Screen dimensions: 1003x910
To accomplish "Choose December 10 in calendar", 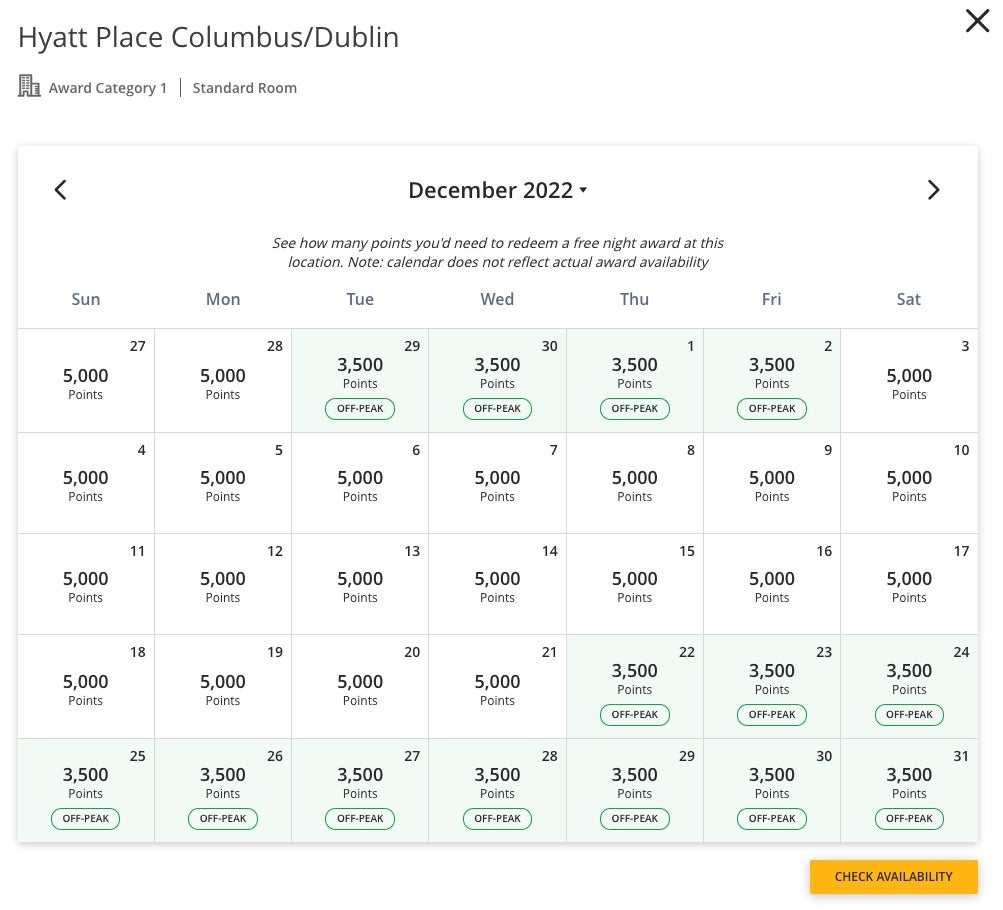I will tap(909, 483).
